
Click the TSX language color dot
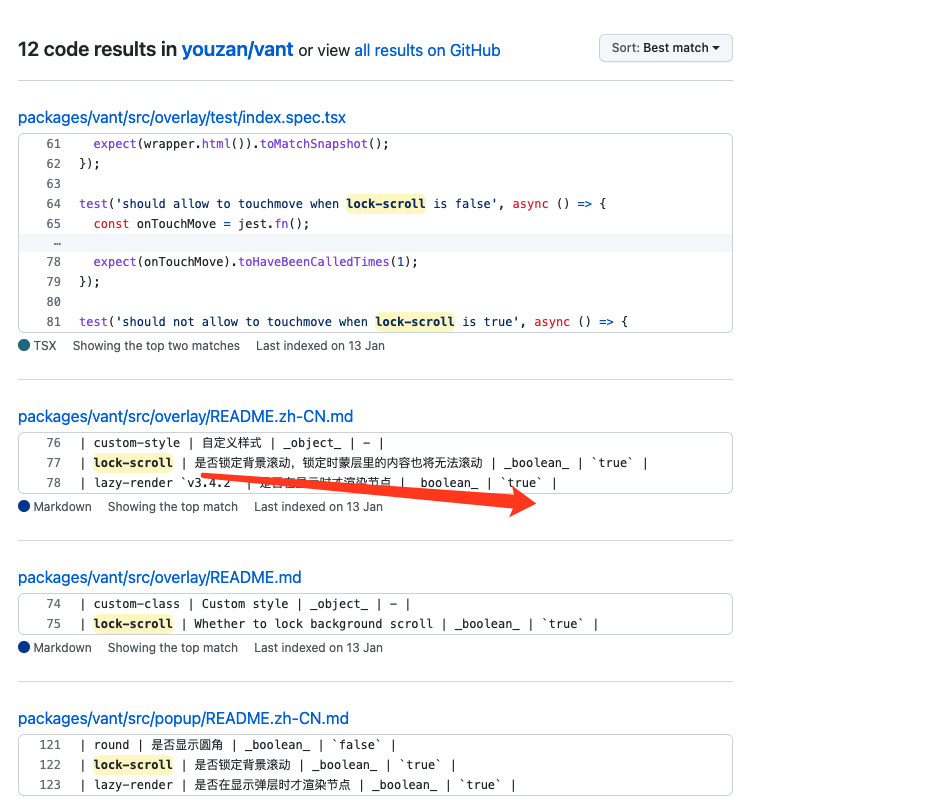[24, 346]
